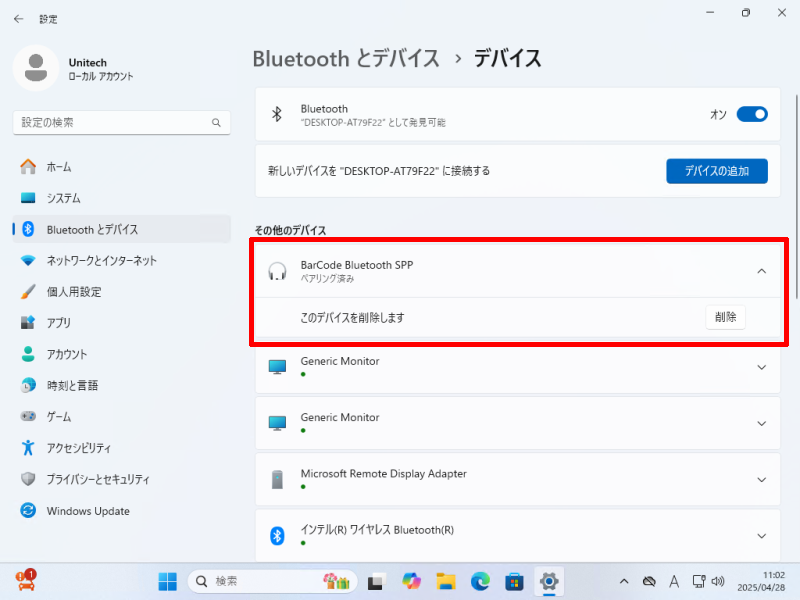Click the 削除 button for BarCode Bluetooth SPP

point(725,317)
